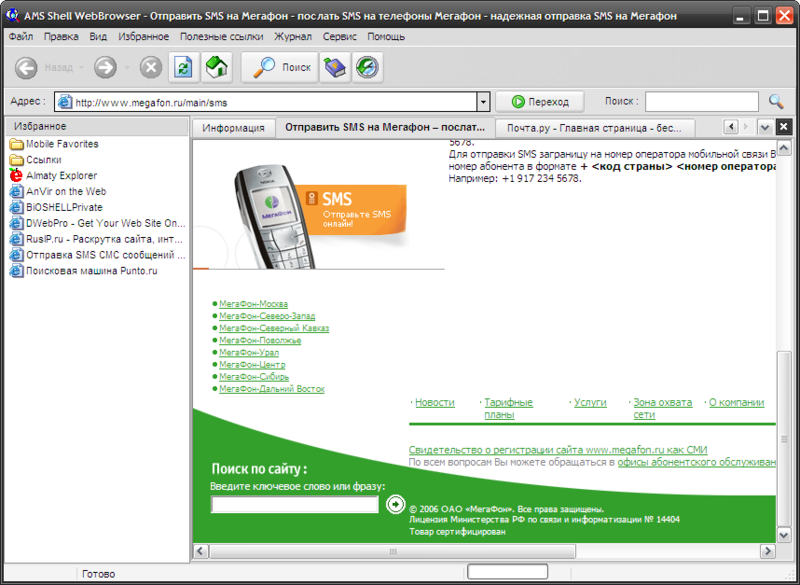
Task: Click the horizontal scrollbar left arrow
Action: click(x=200, y=551)
